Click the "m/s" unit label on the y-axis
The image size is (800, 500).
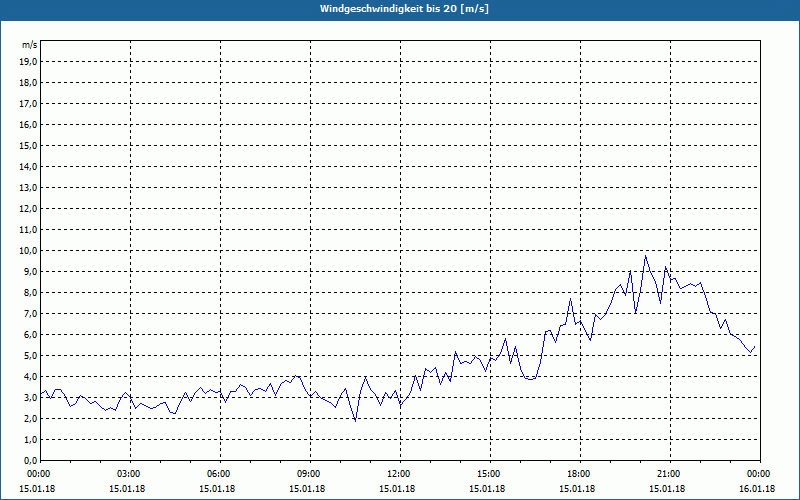30,45
